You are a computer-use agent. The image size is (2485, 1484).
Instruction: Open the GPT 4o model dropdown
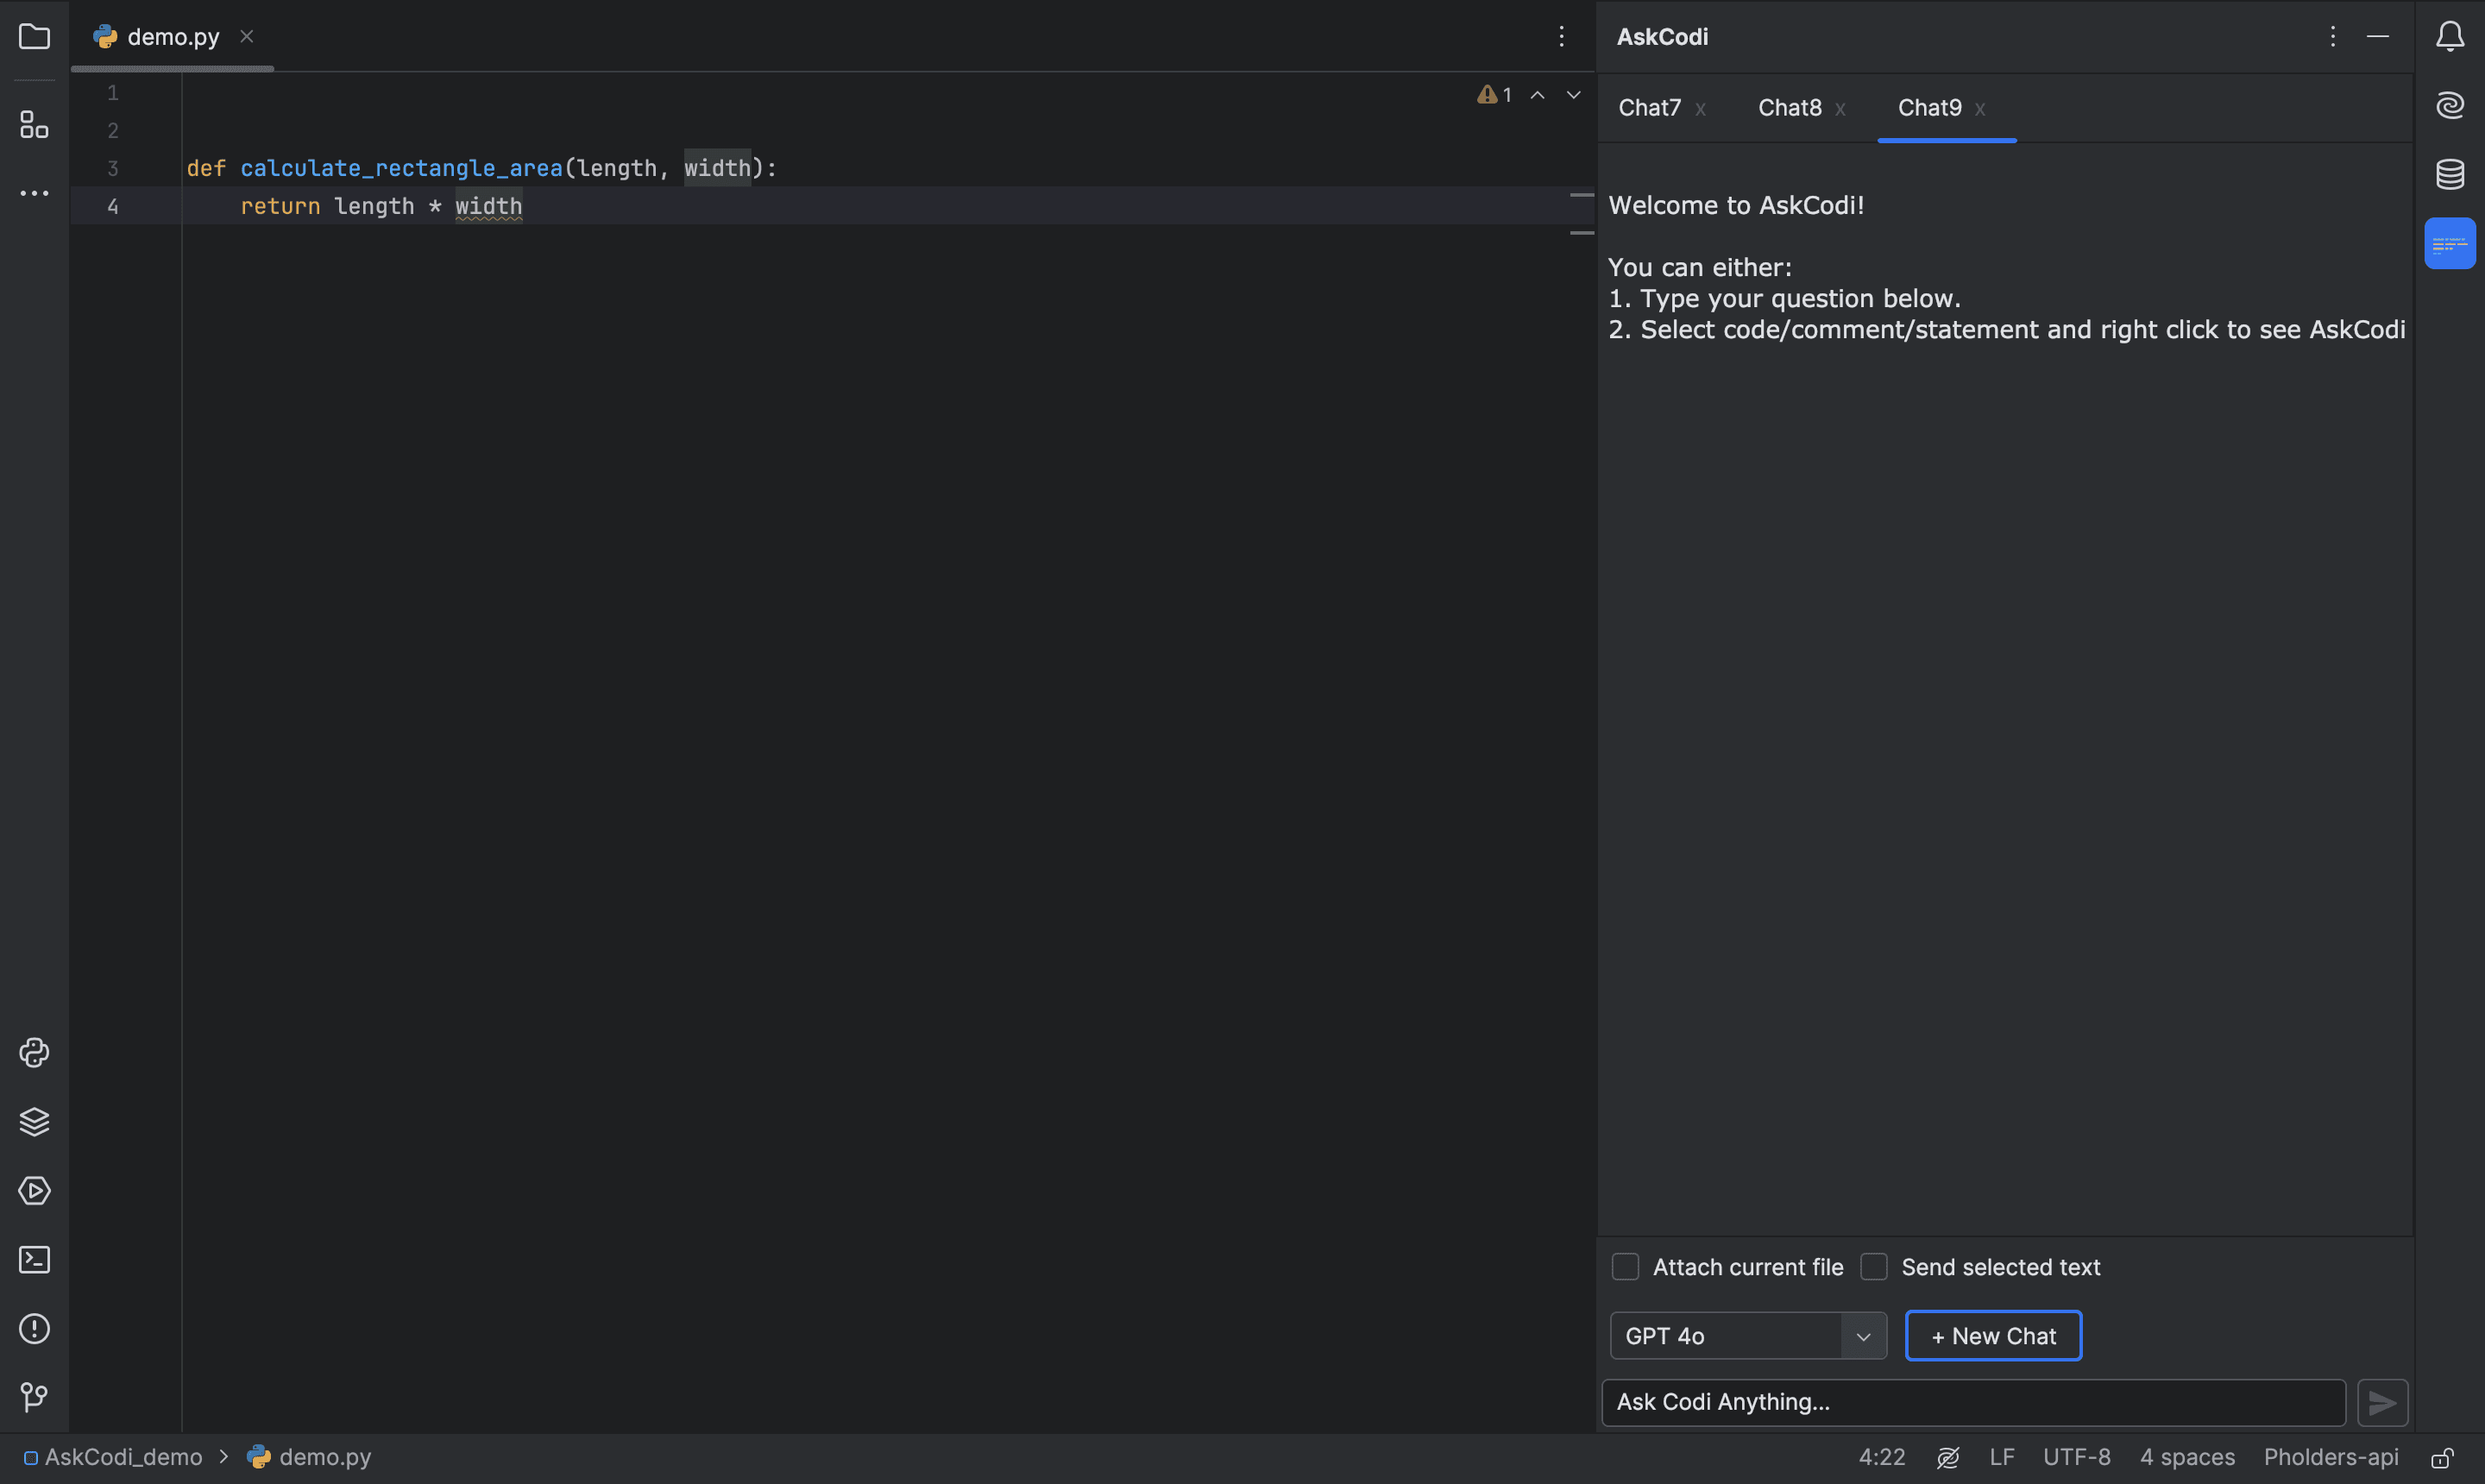point(1748,1336)
